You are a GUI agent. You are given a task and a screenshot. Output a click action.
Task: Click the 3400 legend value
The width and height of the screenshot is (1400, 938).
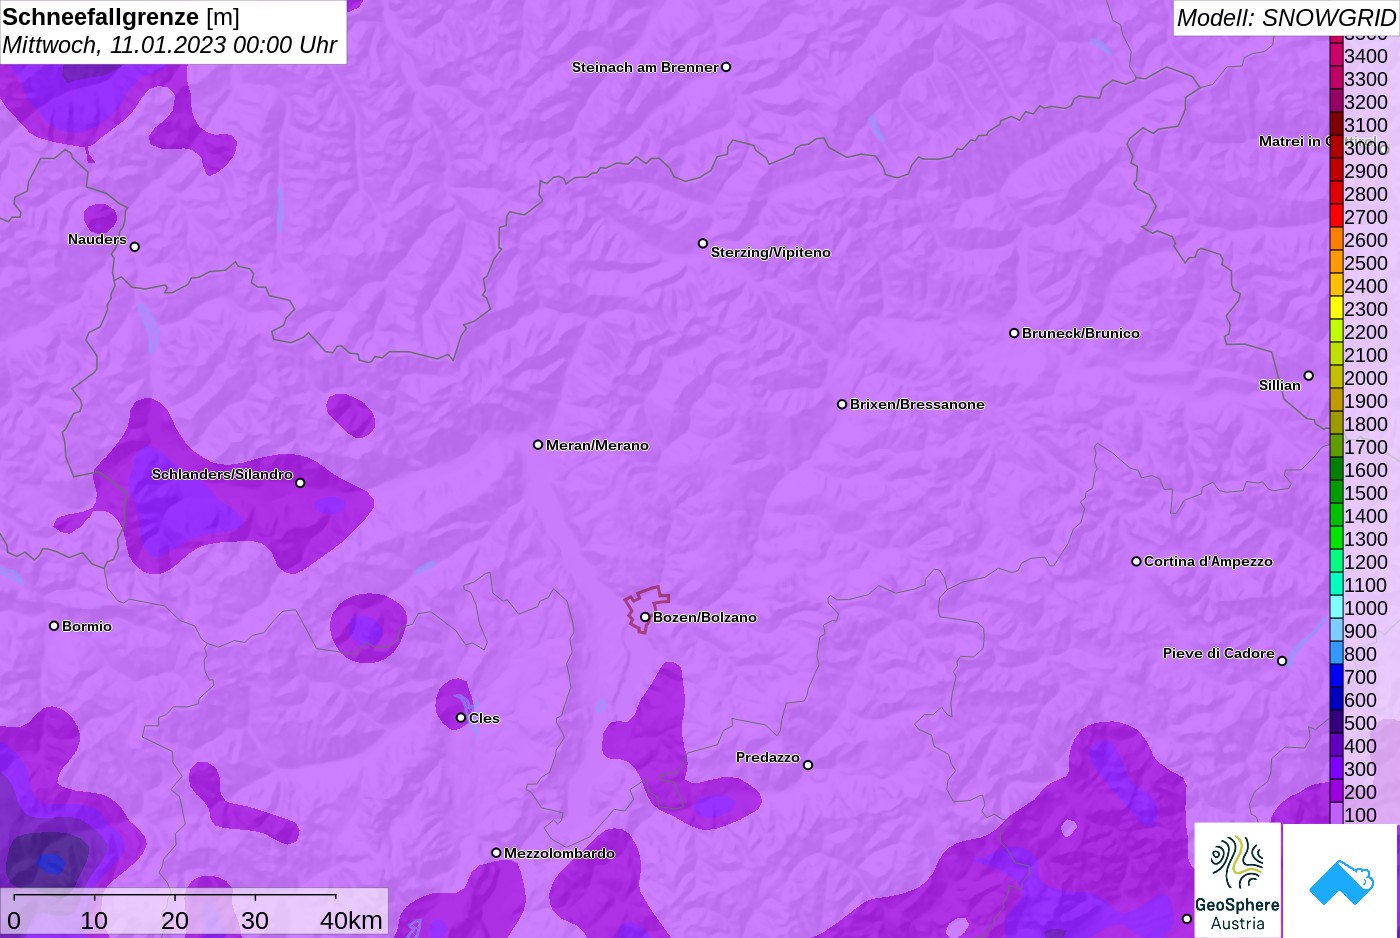(1366, 56)
